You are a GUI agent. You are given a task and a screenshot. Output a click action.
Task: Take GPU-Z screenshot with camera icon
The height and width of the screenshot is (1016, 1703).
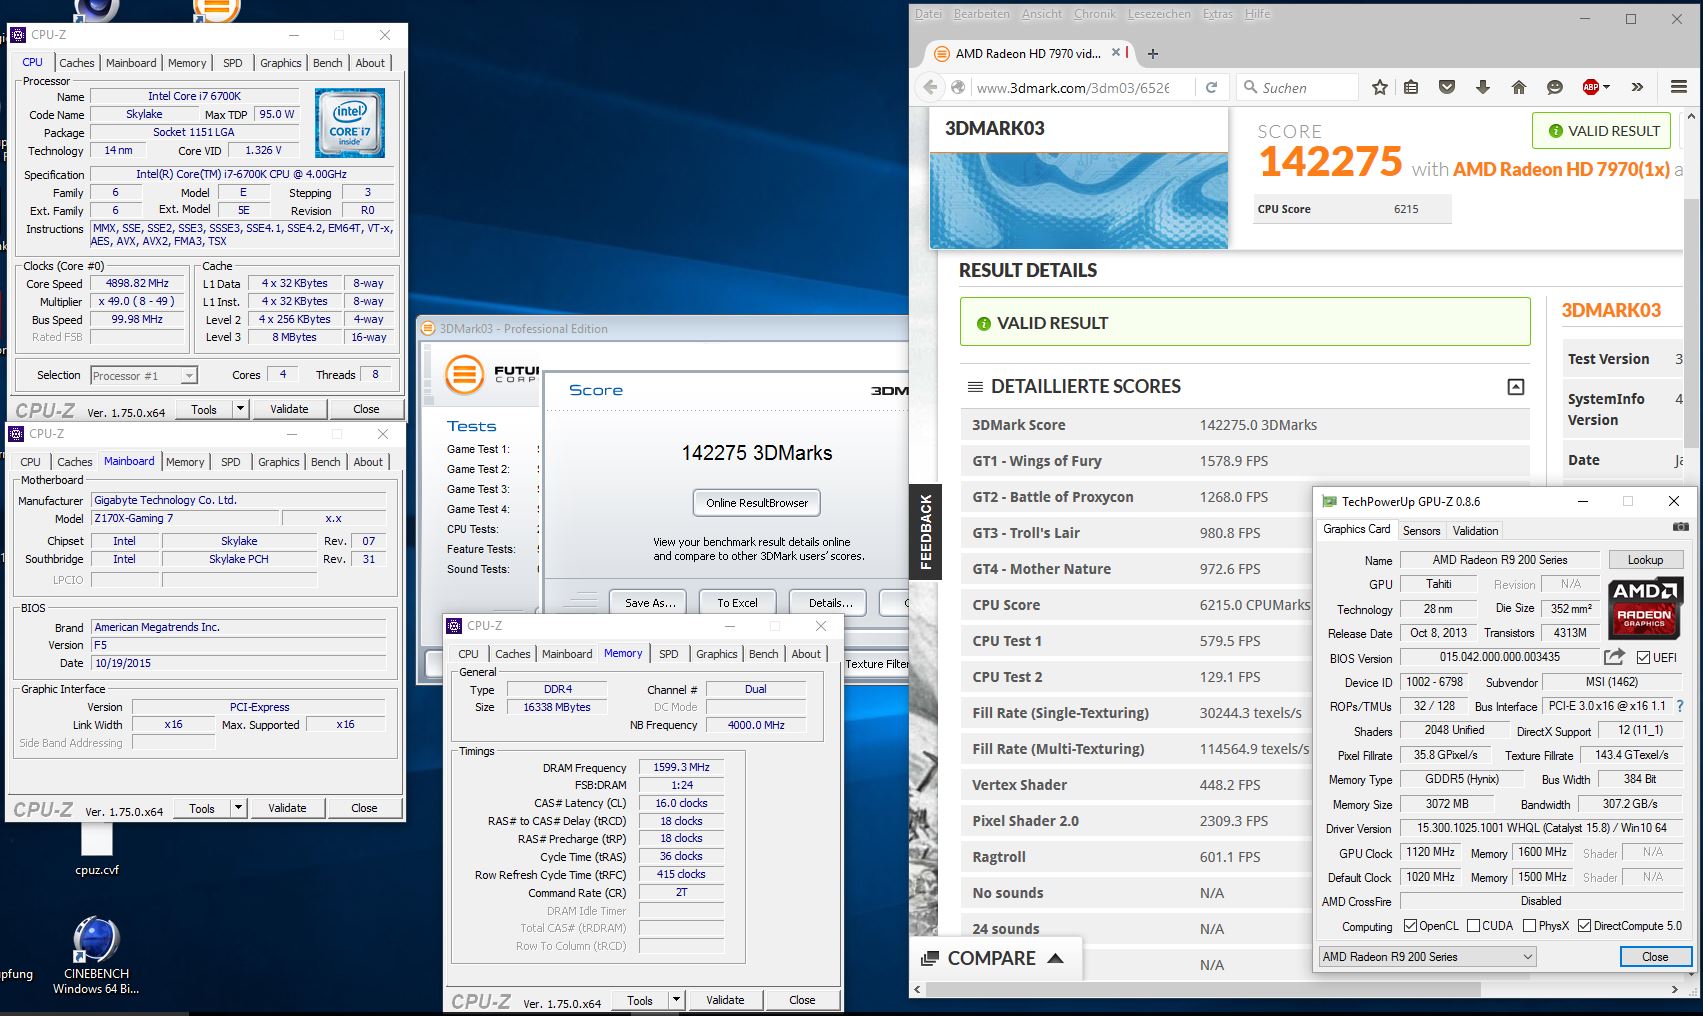pos(1680,527)
